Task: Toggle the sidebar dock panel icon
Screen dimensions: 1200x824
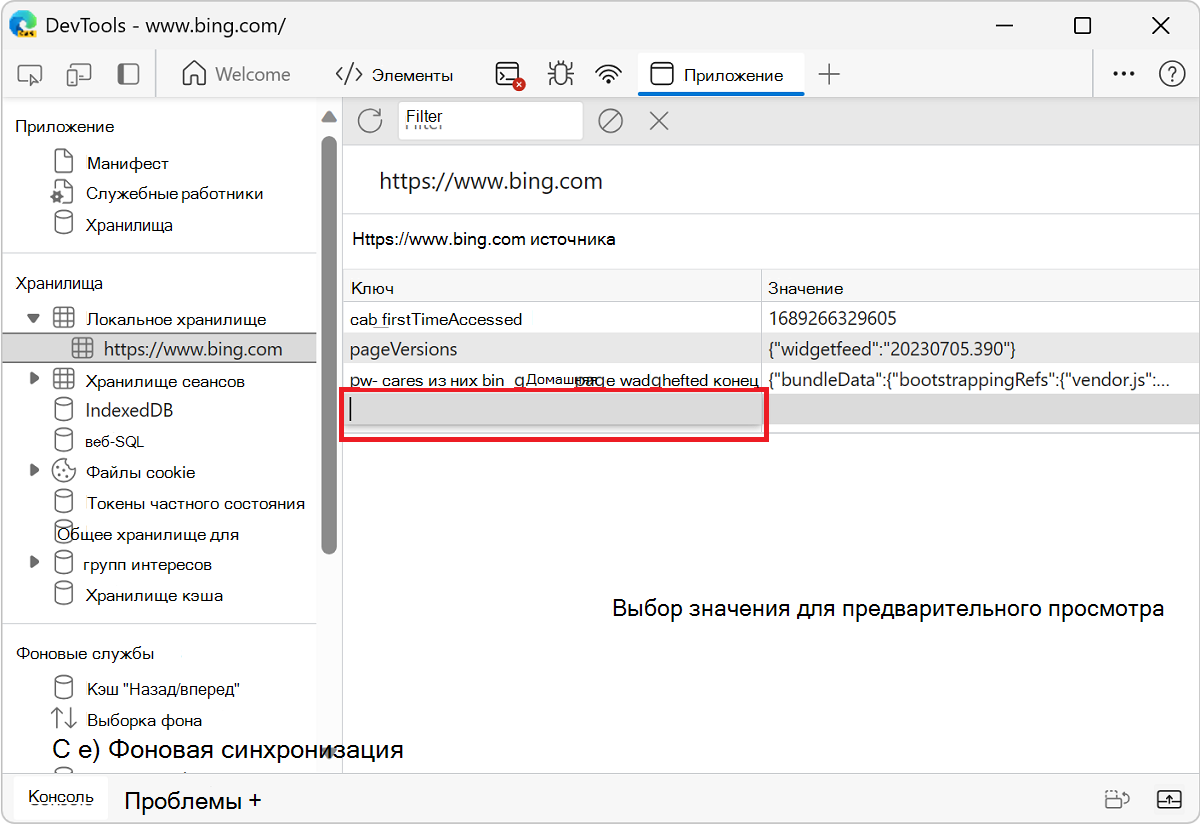Action: pyautogui.click(x=128, y=75)
